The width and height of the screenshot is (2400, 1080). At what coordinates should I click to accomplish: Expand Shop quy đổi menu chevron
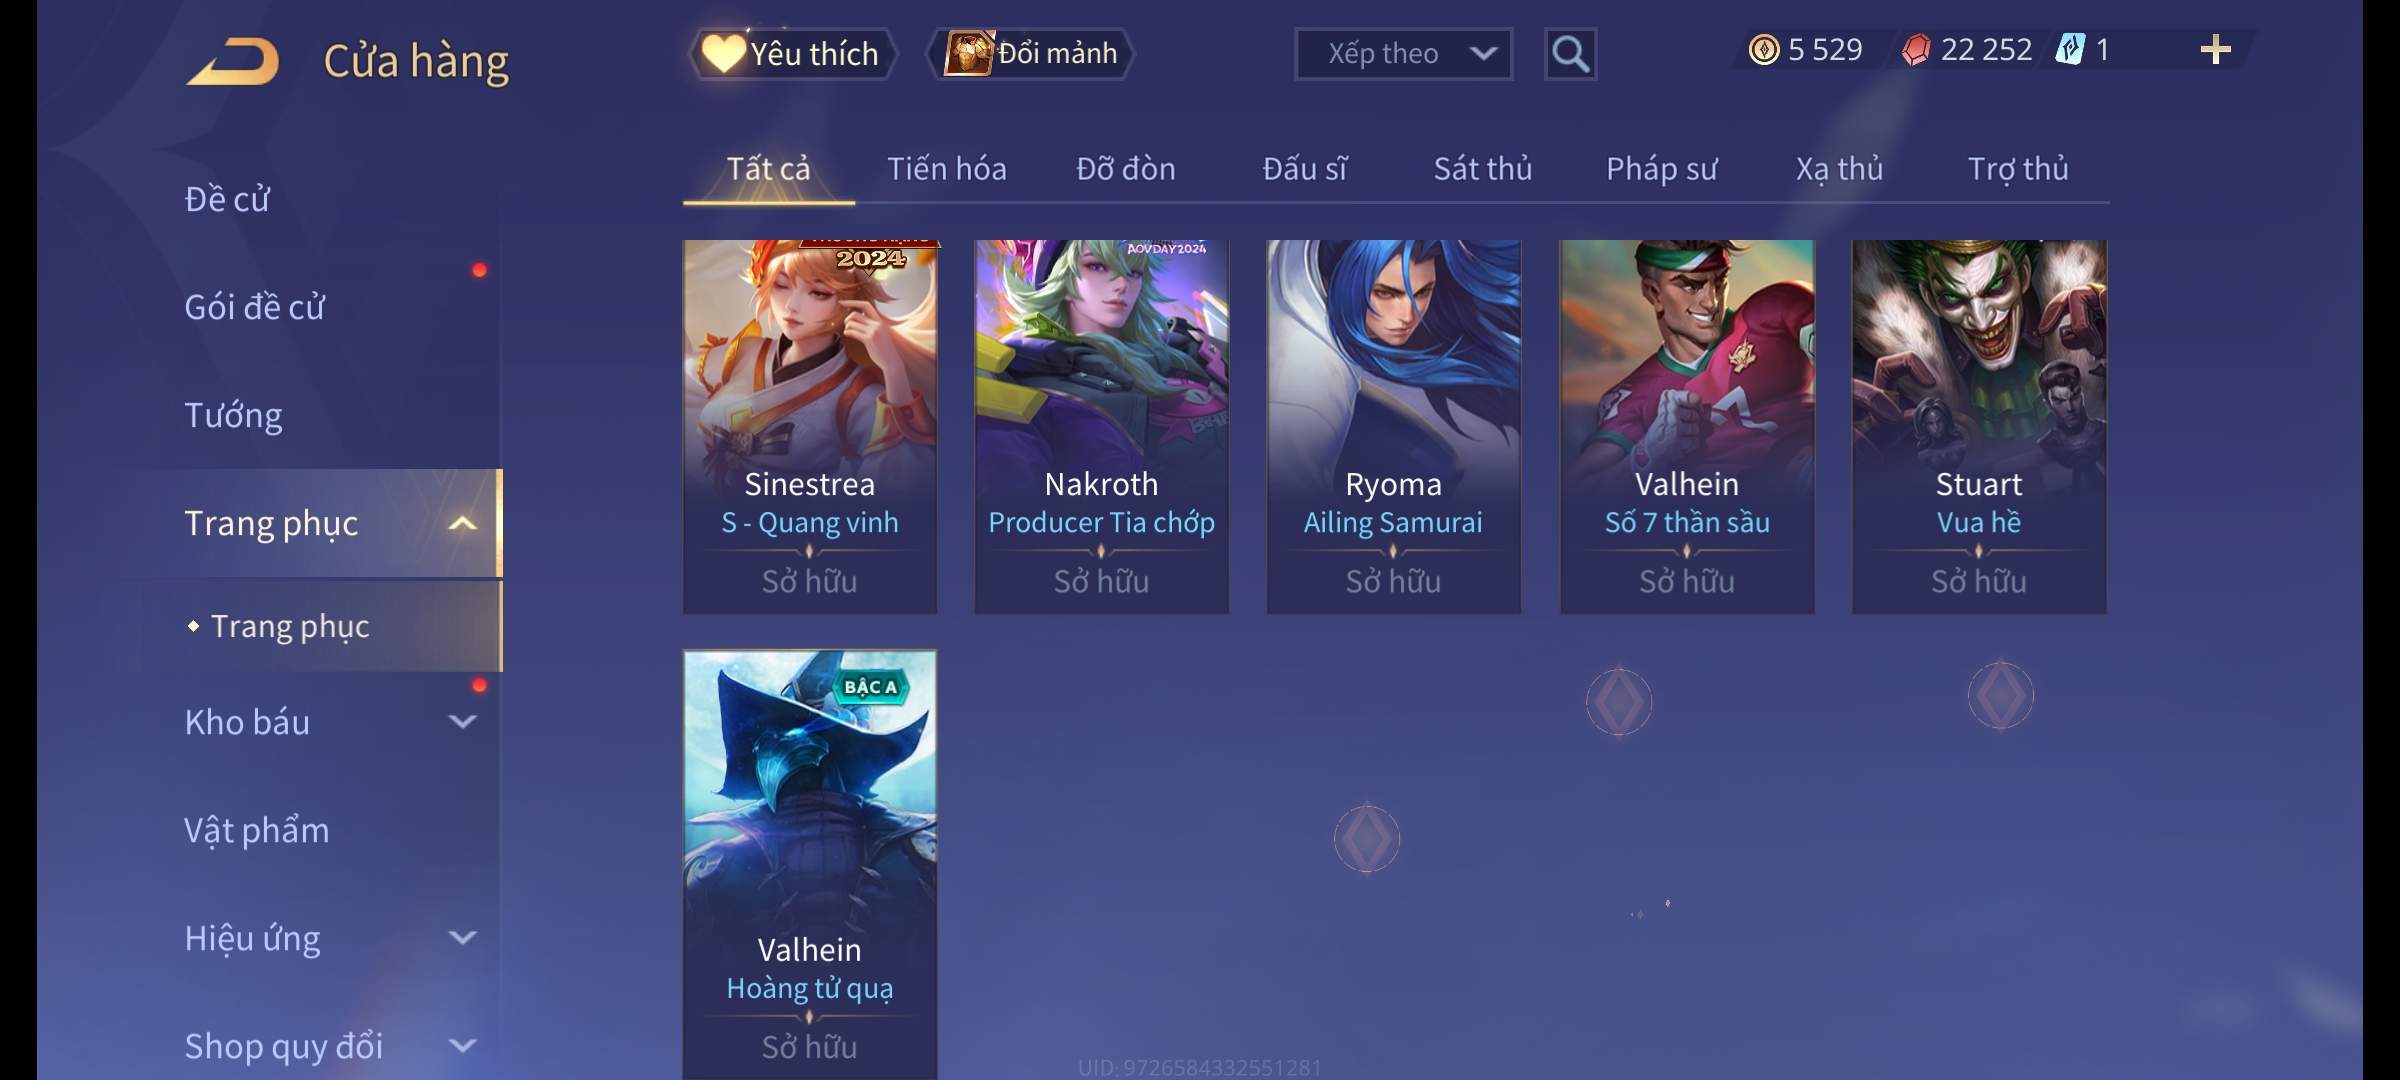[x=462, y=1045]
